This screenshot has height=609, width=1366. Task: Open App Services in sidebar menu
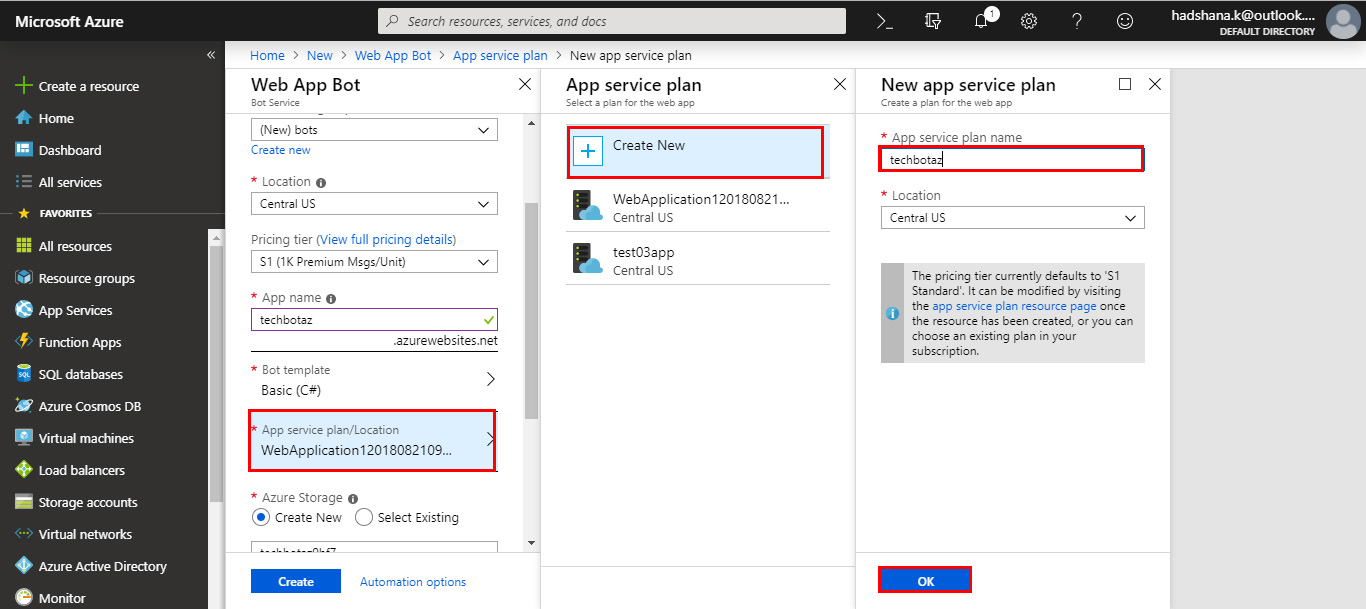pyautogui.click(x=76, y=310)
